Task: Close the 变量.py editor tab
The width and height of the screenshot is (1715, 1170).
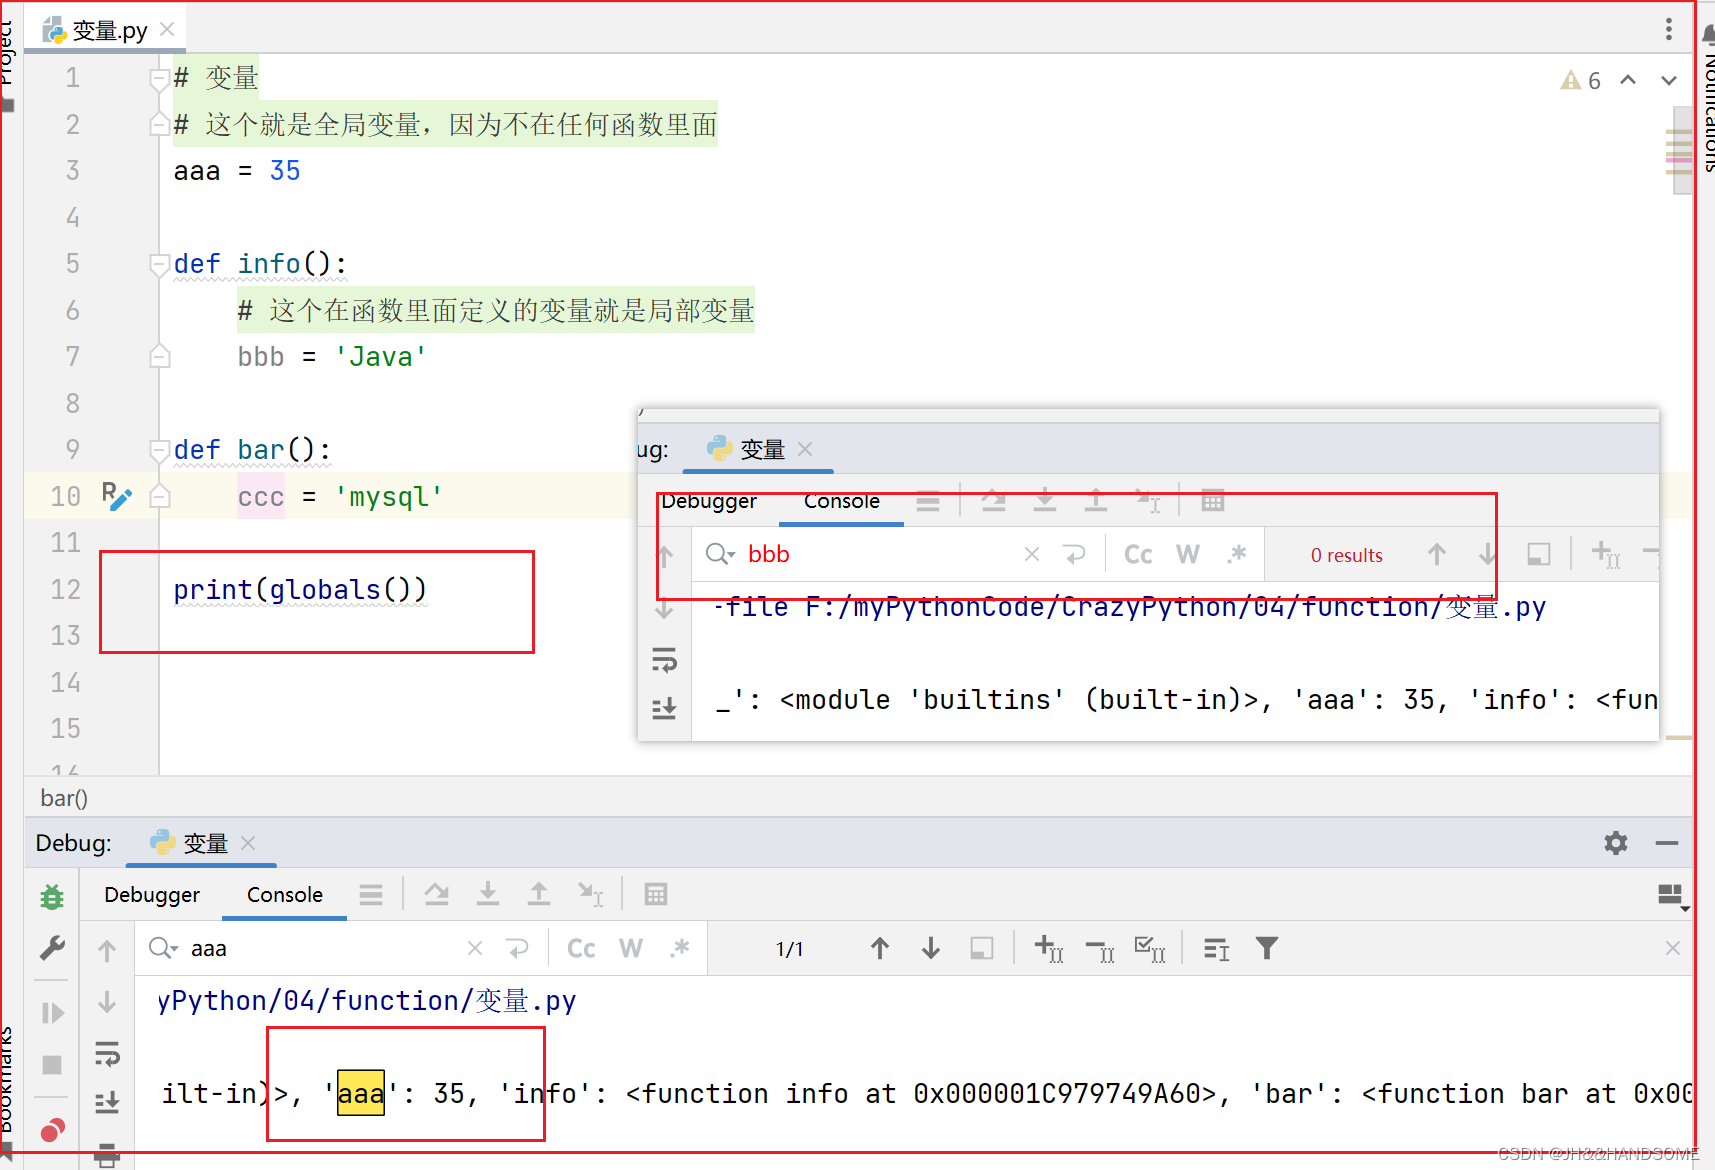Action: [167, 29]
